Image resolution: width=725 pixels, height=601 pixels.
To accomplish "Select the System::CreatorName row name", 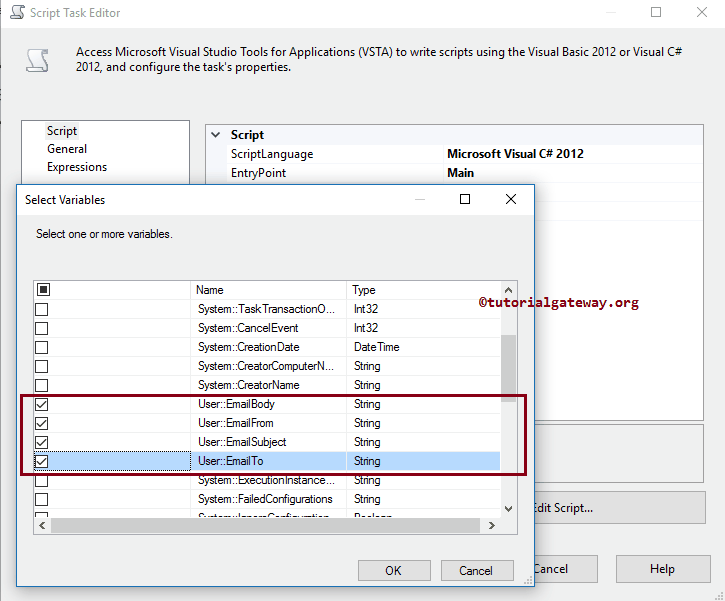I will (249, 385).
